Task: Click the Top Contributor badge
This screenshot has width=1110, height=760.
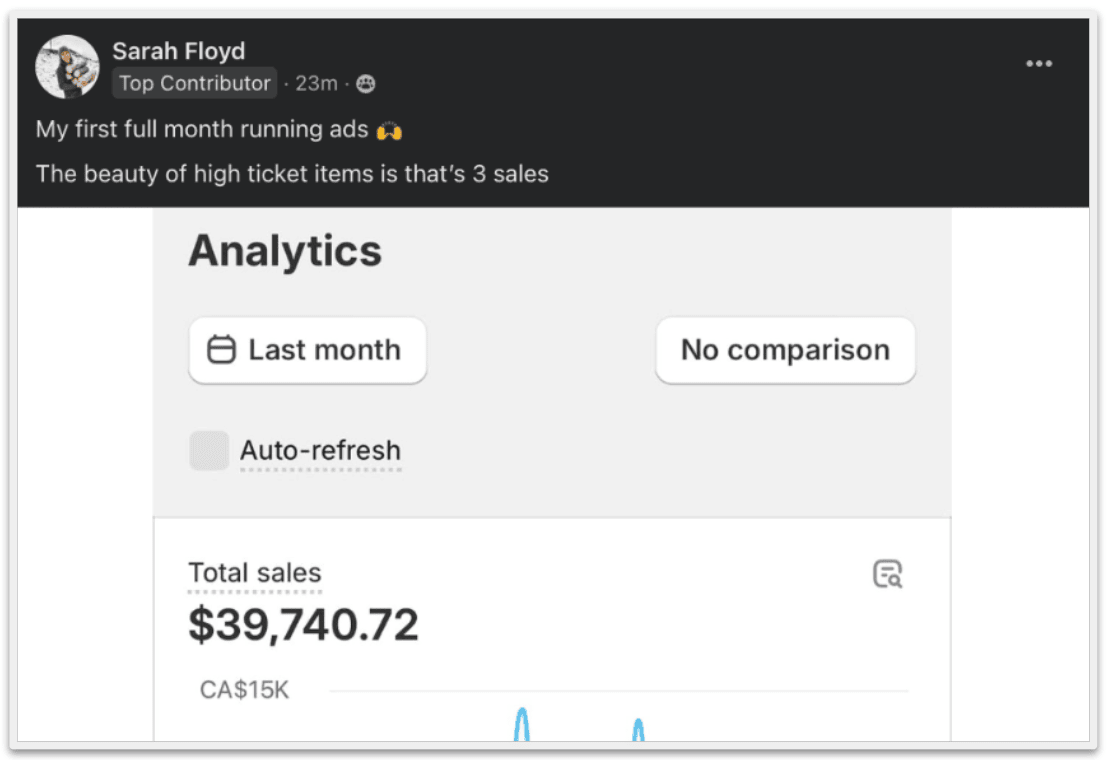Action: click(194, 83)
